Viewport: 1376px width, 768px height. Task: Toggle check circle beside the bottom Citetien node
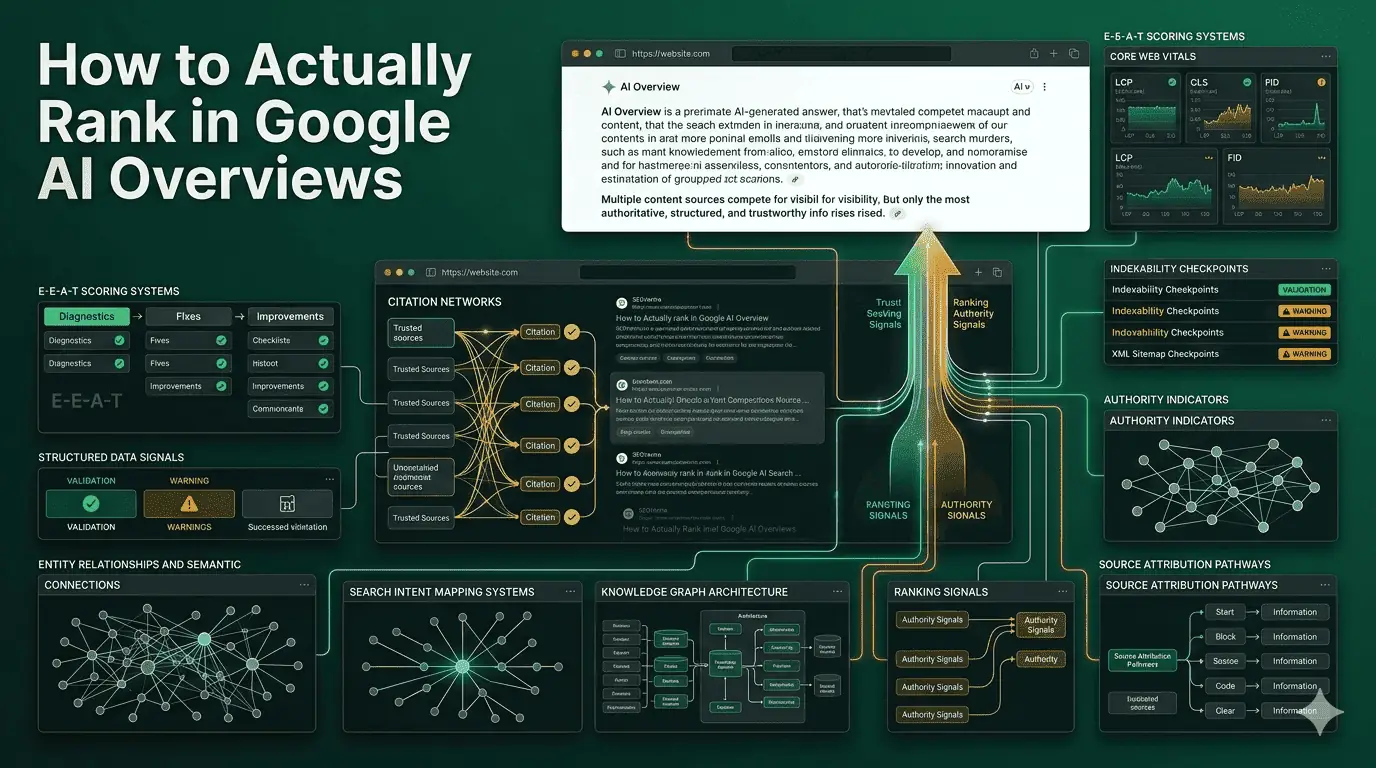(x=572, y=517)
